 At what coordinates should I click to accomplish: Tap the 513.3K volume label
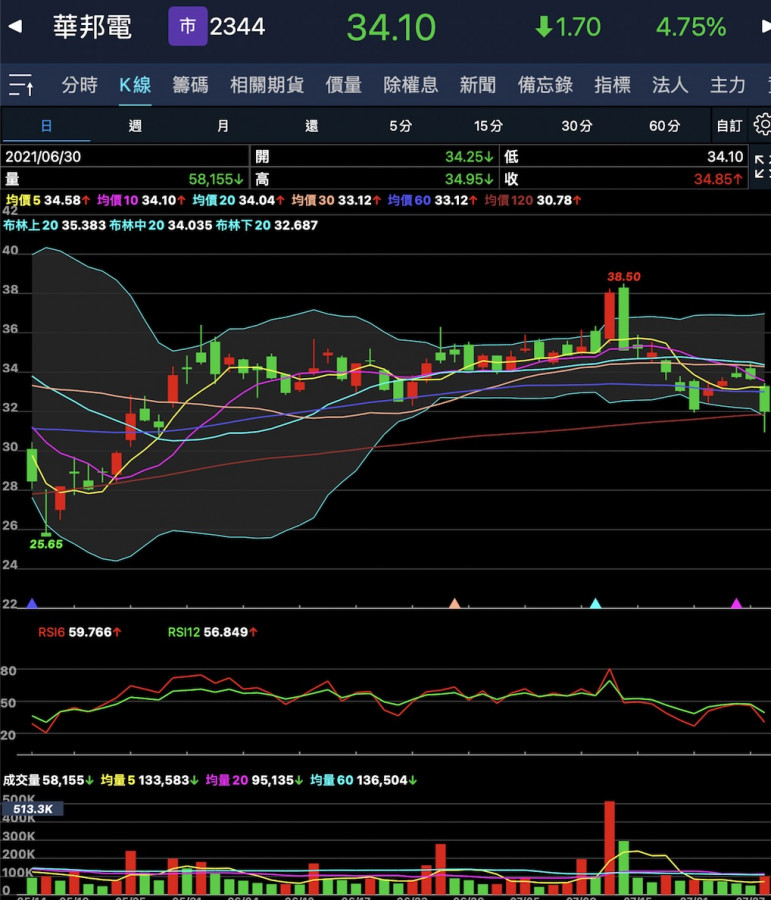pyautogui.click(x=33, y=808)
